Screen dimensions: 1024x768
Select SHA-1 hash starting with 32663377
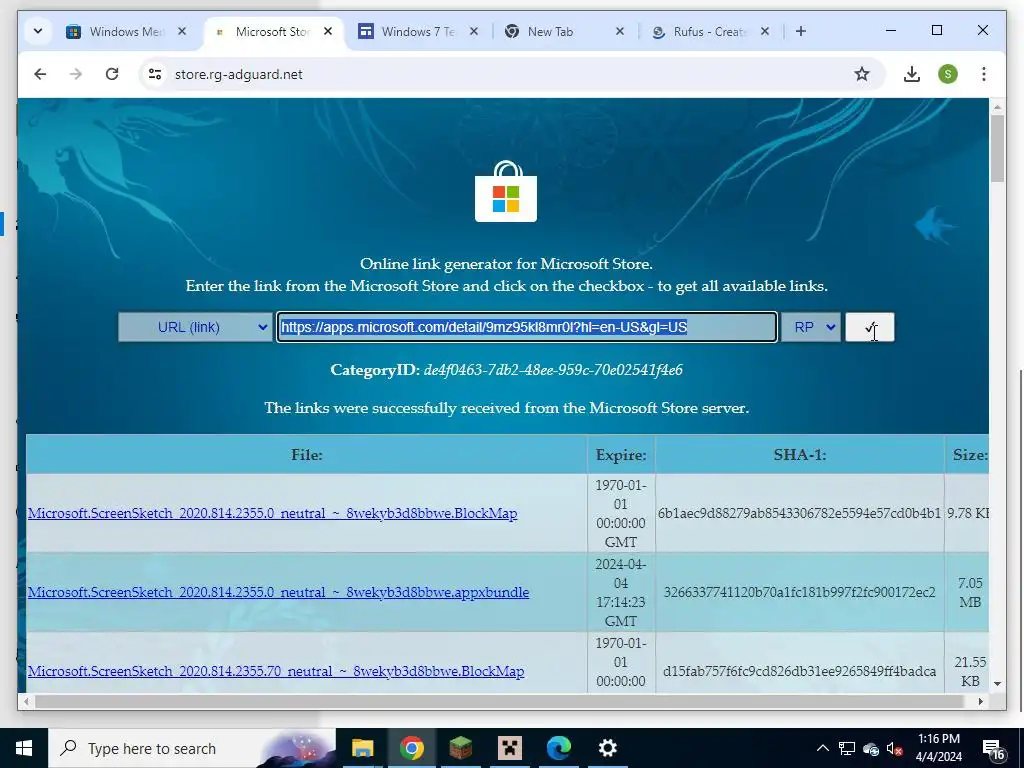coord(799,592)
